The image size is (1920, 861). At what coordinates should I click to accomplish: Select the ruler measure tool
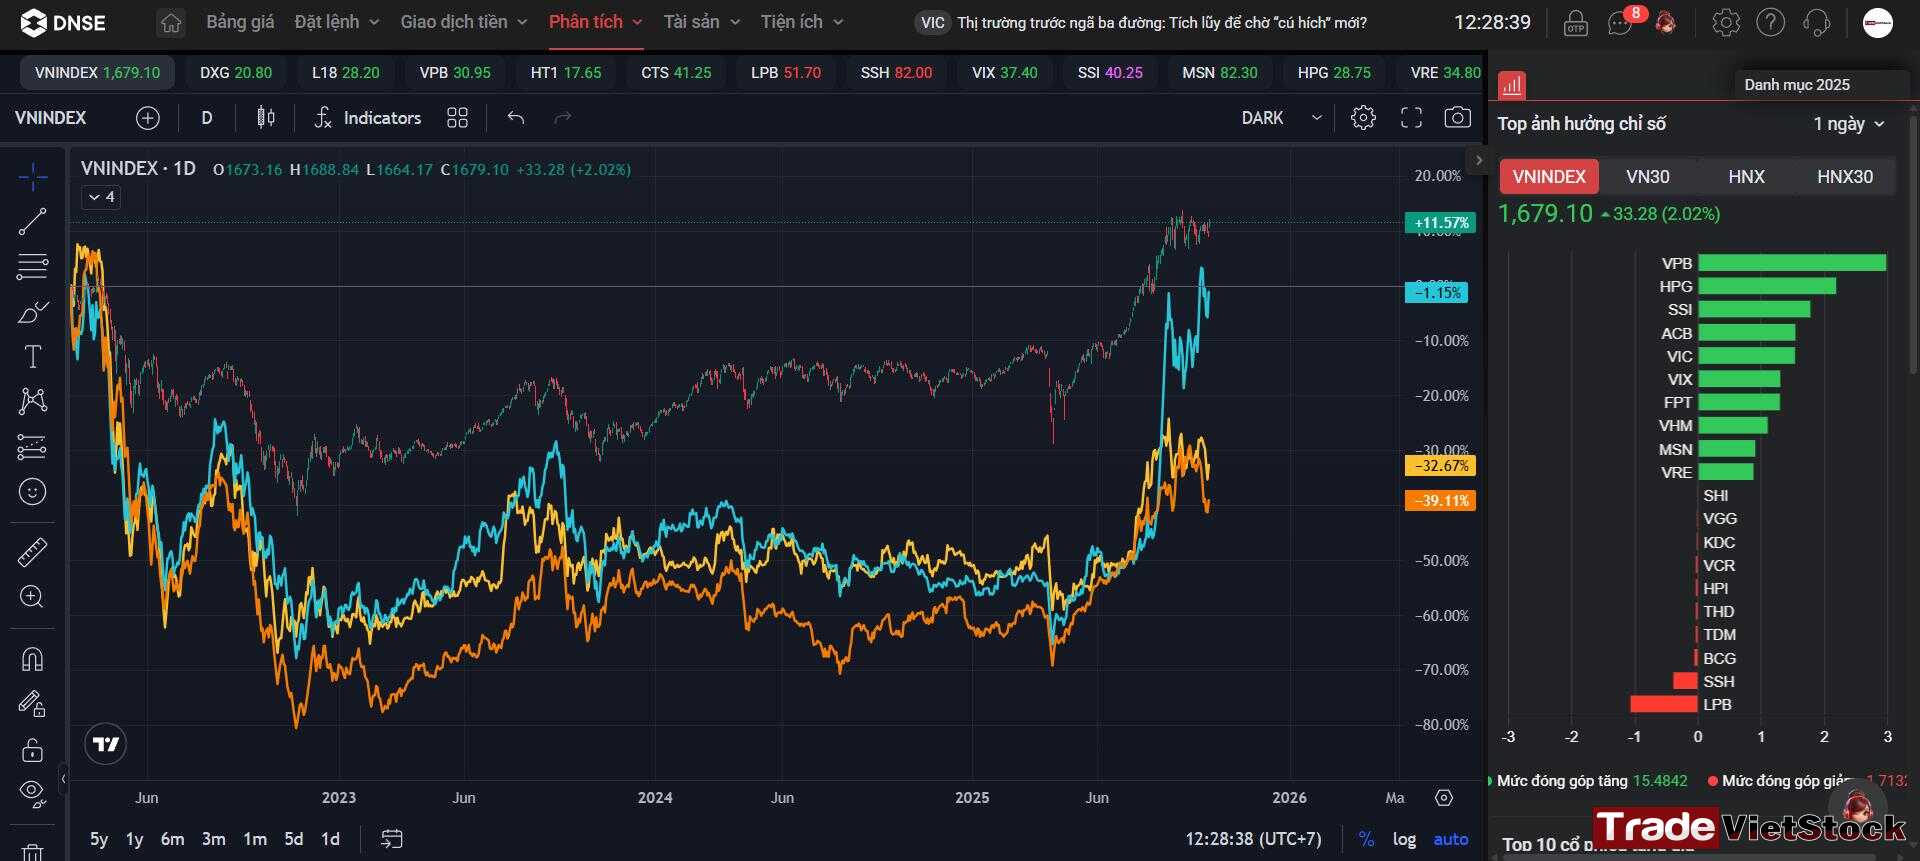click(x=32, y=552)
